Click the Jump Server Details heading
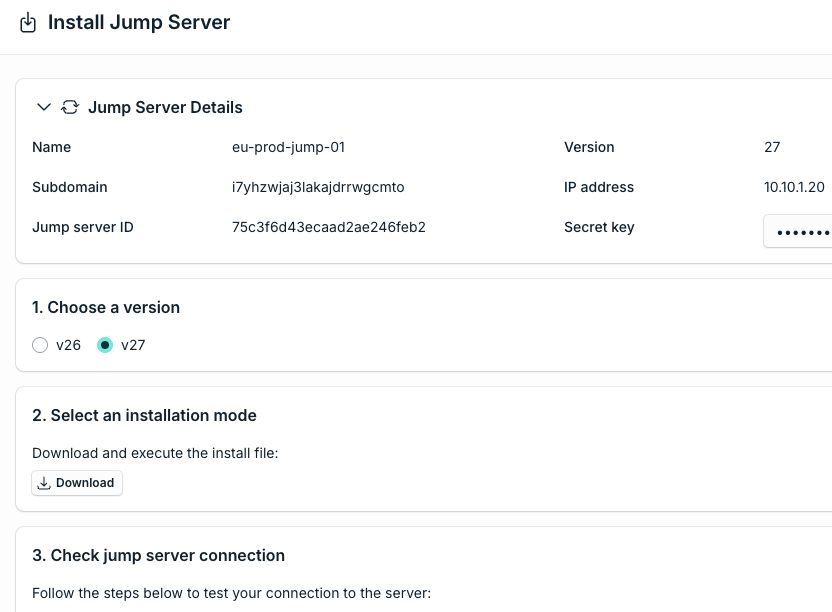The image size is (832, 612). coord(165,107)
